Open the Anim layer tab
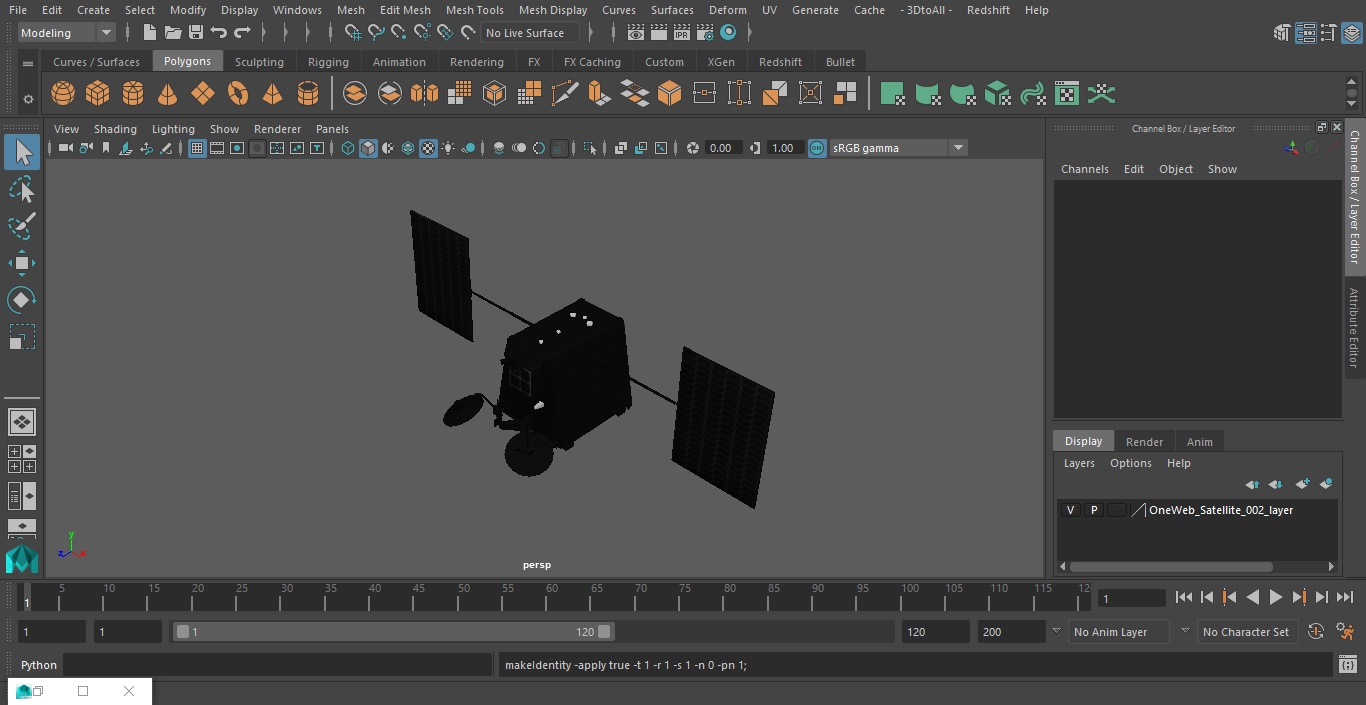The image size is (1366, 705). [x=1199, y=442]
